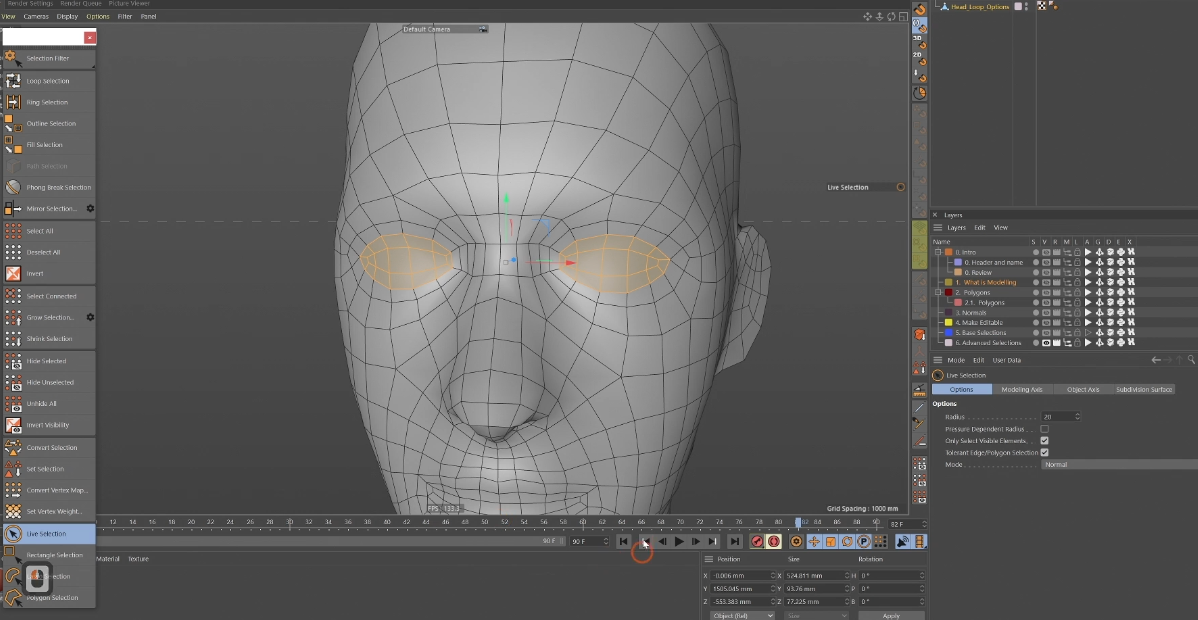This screenshot has height=620, width=1198.
Task: Open User Data menu in Attributes
Action: [x=1007, y=360]
